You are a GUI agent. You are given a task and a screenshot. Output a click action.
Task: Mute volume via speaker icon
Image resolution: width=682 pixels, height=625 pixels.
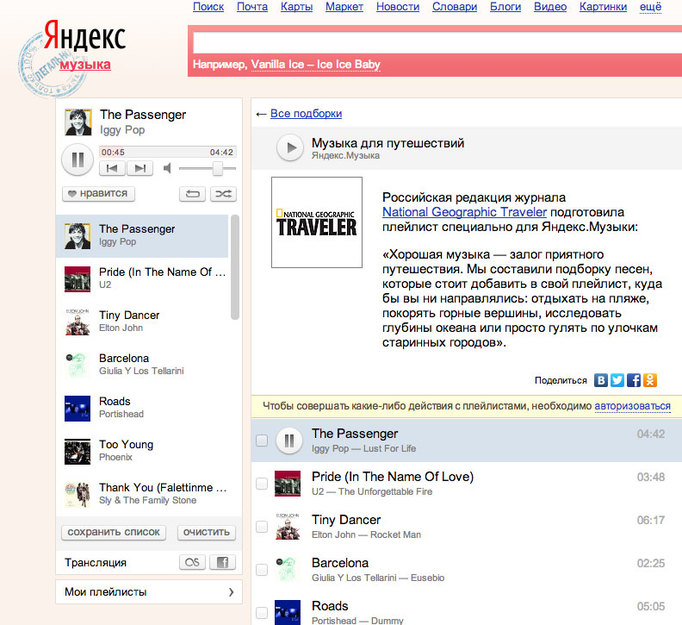[x=167, y=168]
